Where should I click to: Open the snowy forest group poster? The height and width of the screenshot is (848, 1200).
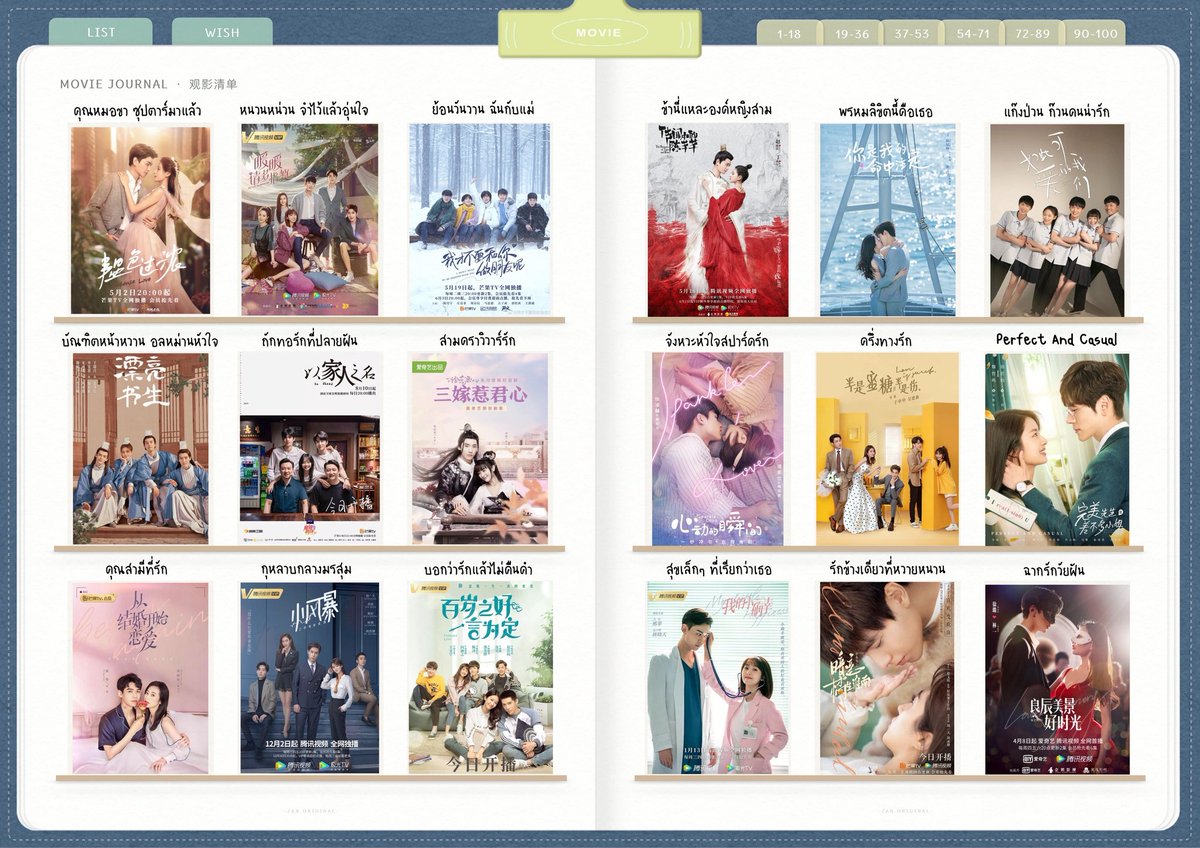tap(479, 219)
